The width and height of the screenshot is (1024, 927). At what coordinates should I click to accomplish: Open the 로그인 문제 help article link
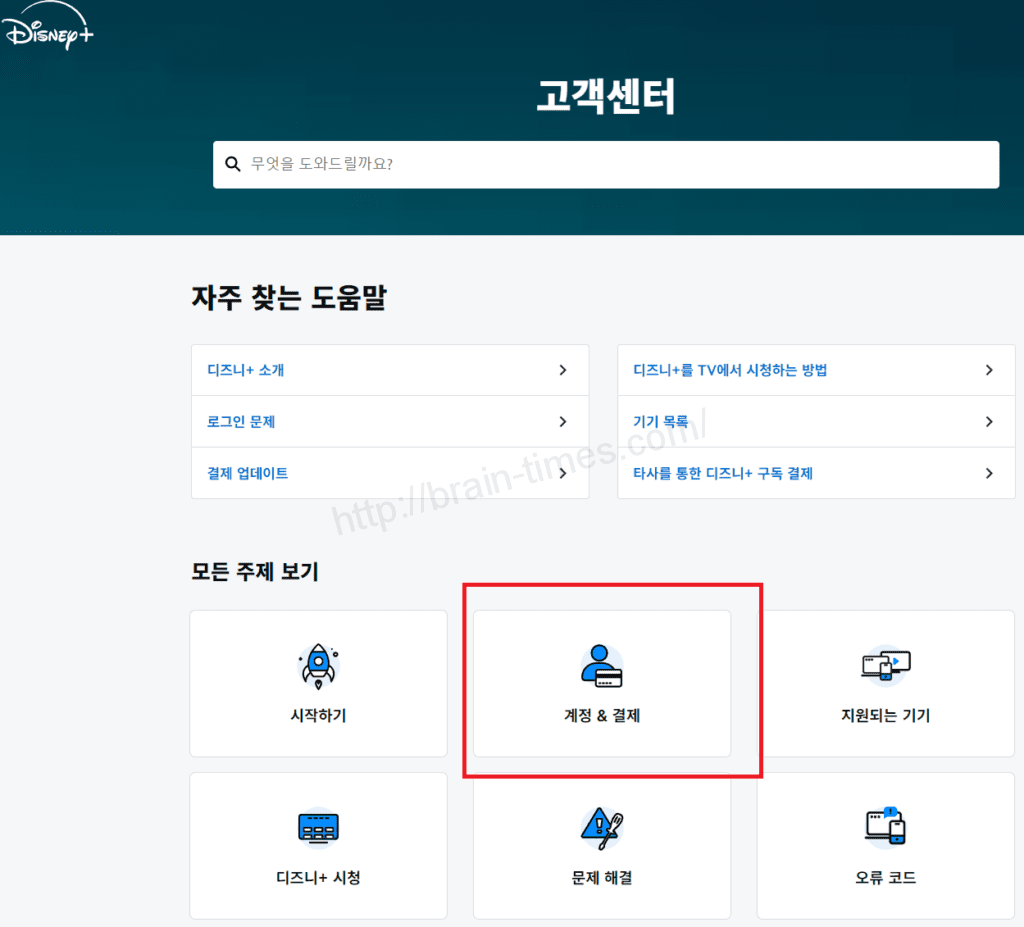click(x=241, y=422)
